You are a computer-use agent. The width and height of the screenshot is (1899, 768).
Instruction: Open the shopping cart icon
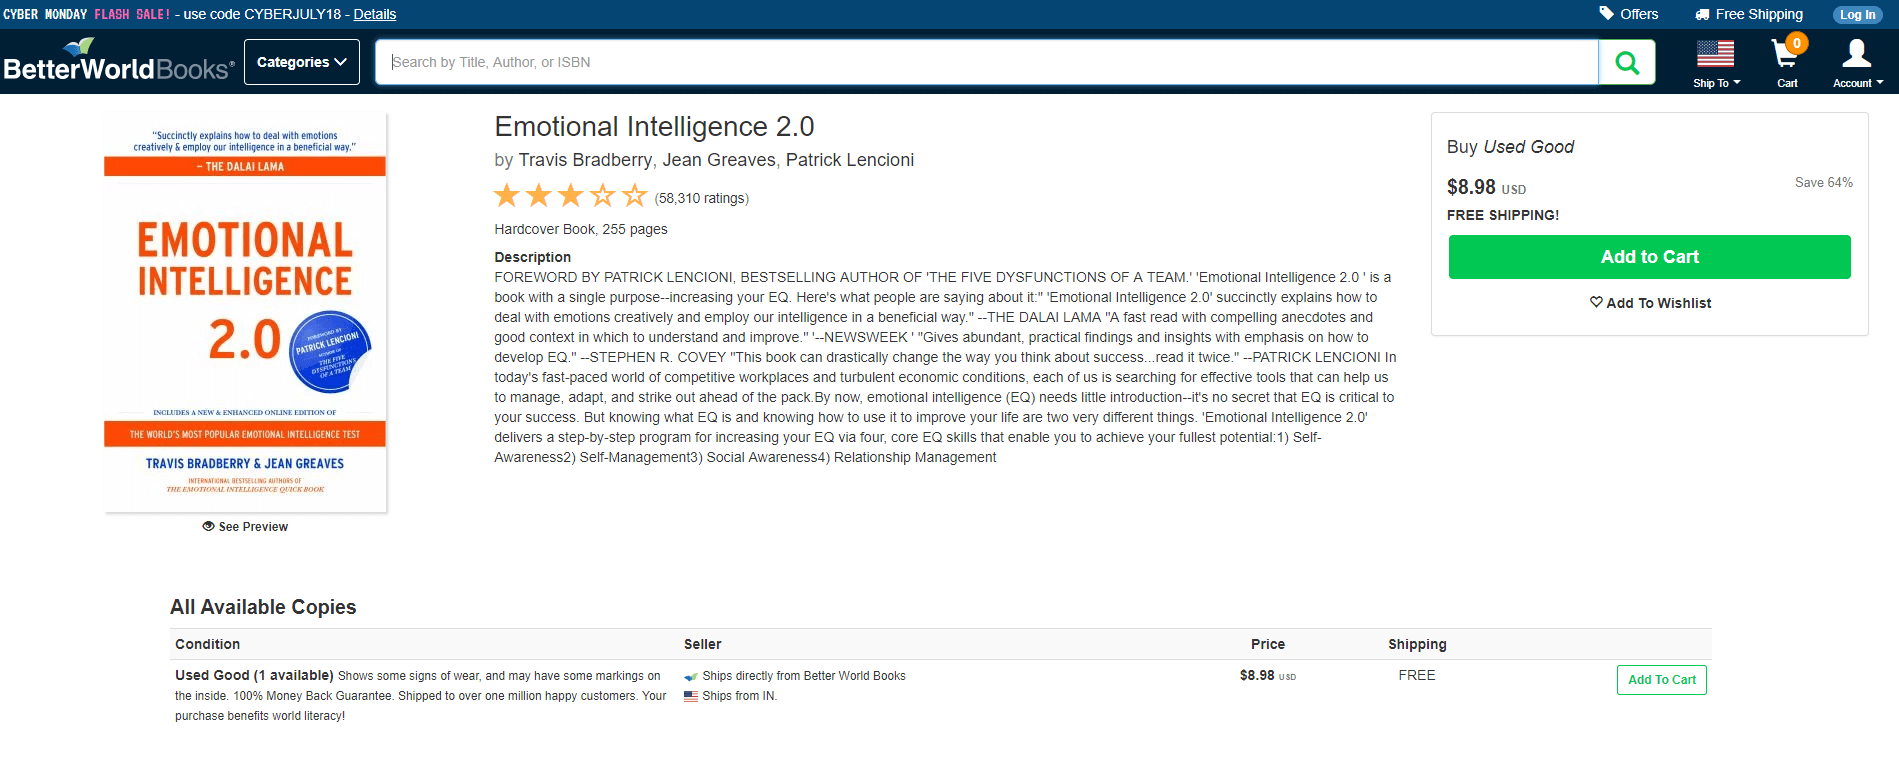(1788, 63)
